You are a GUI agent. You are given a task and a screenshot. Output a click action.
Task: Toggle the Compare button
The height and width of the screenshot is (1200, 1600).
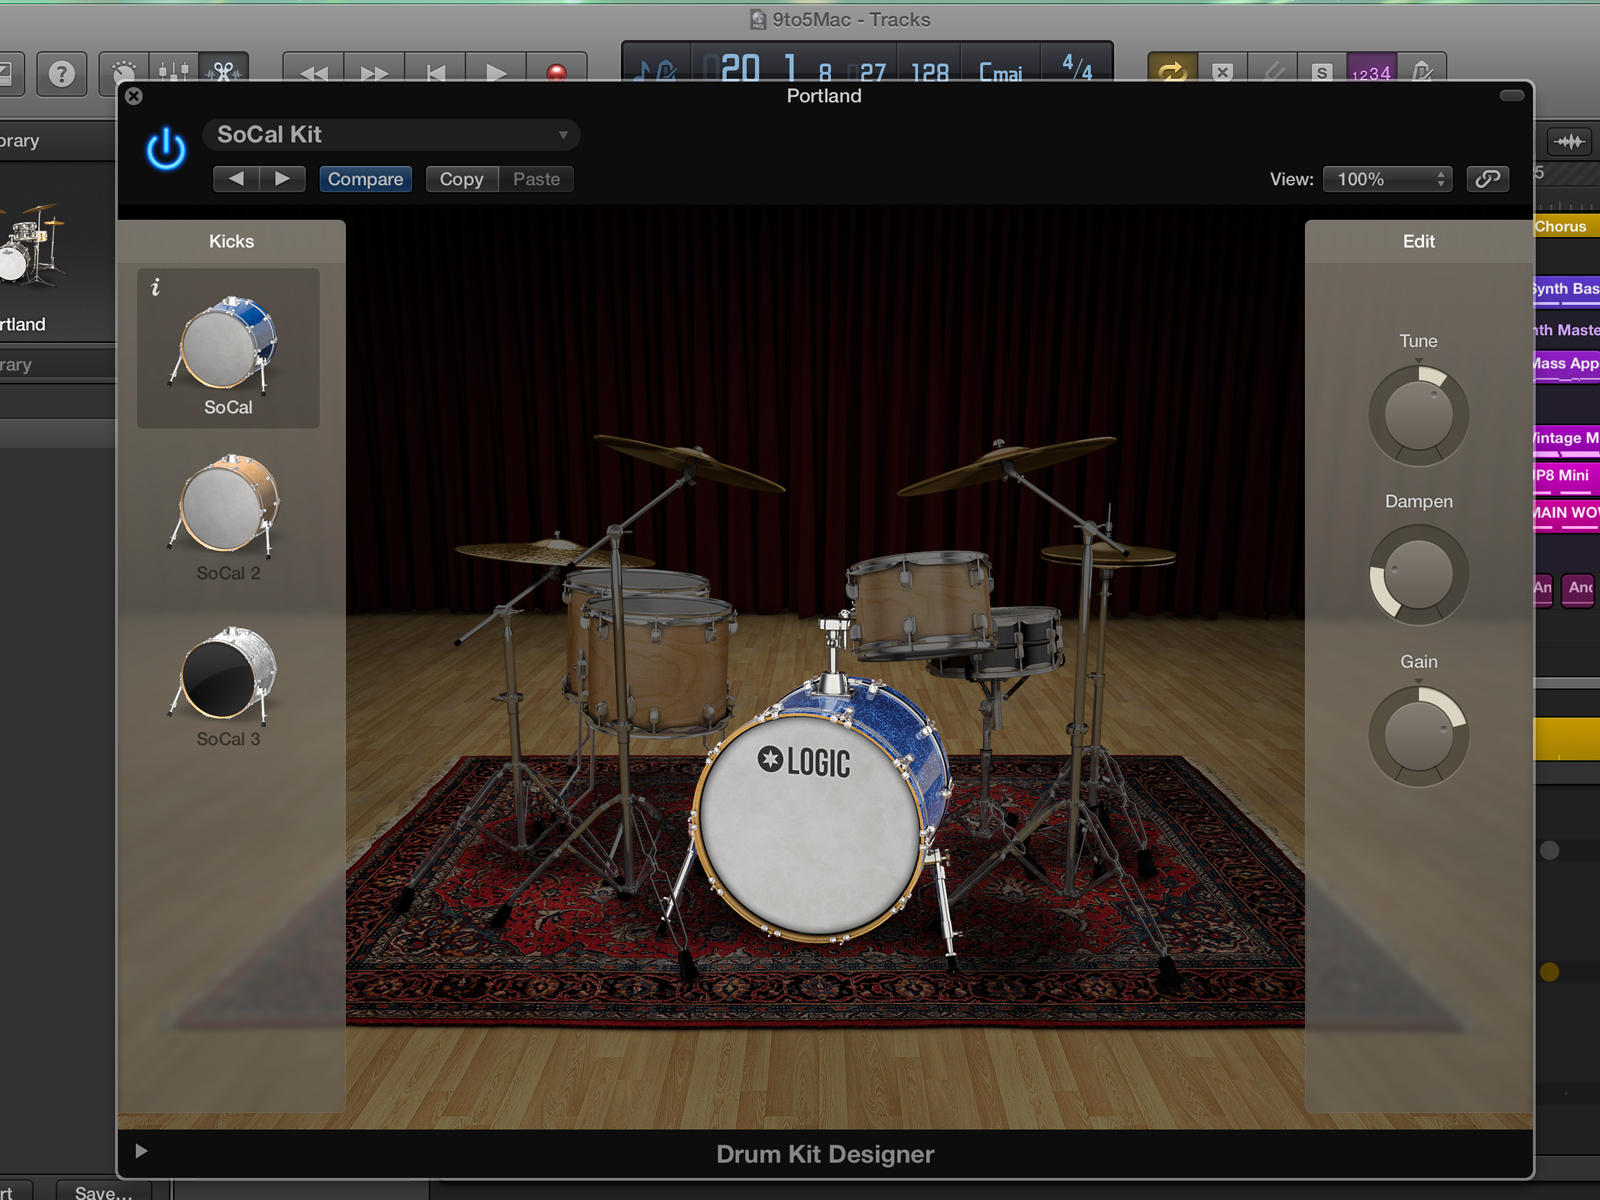click(365, 179)
